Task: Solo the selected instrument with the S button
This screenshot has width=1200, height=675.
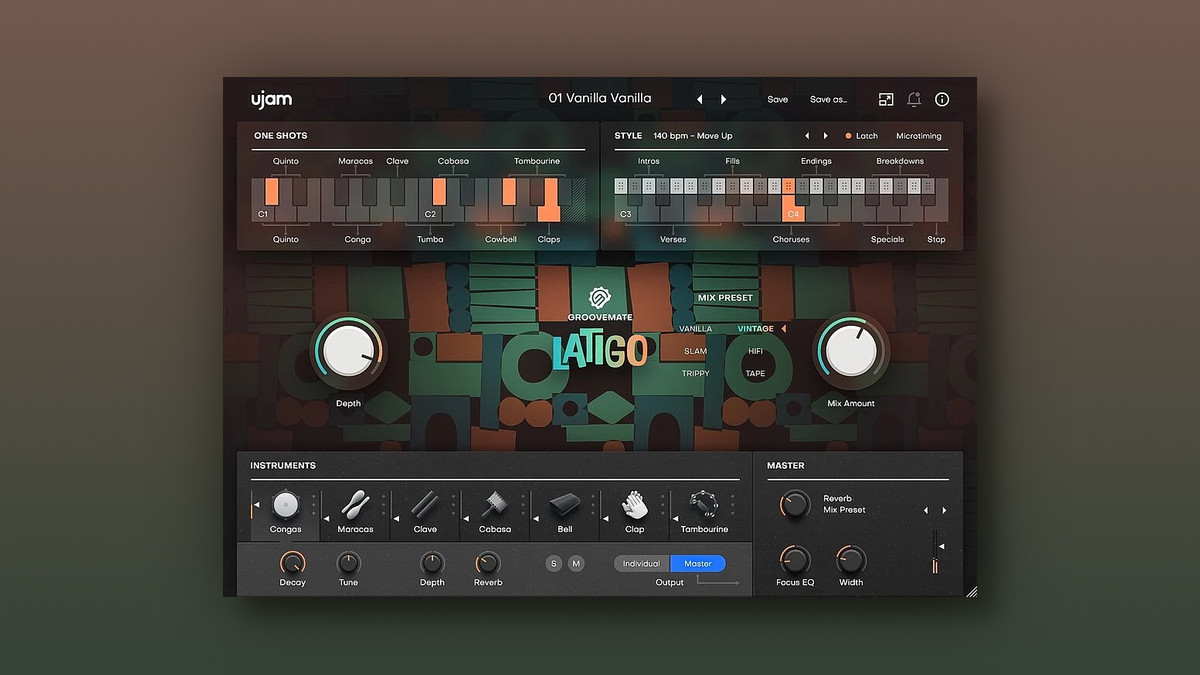Action: click(553, 563)
